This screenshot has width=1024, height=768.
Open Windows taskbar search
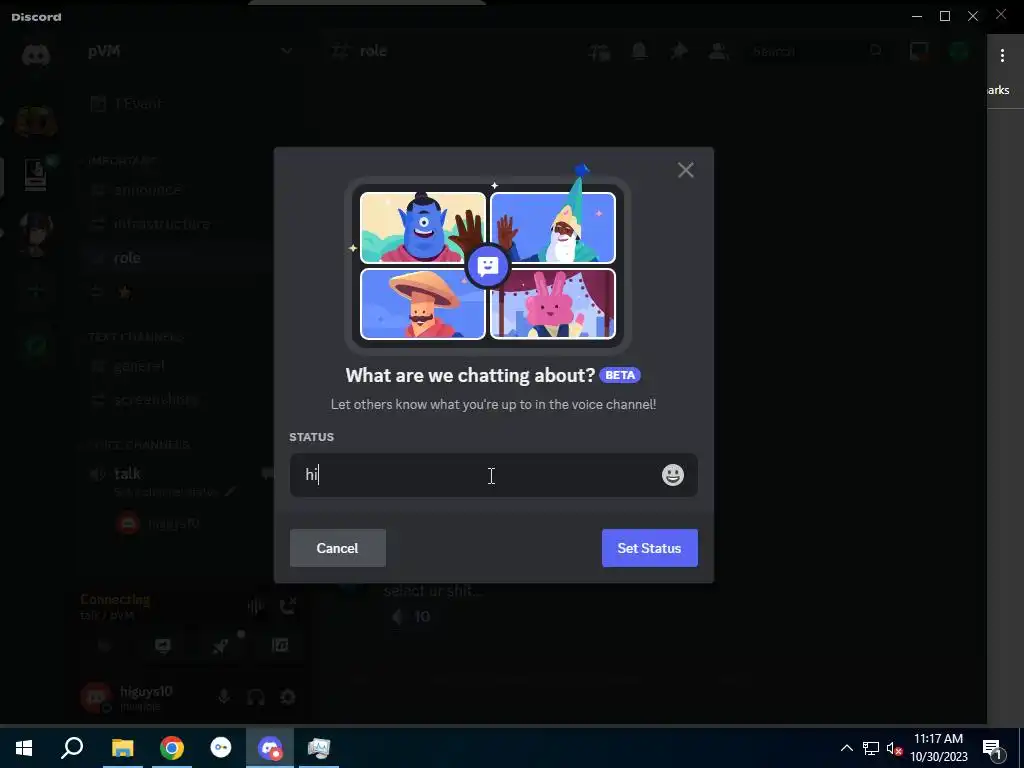pos(72,748)
